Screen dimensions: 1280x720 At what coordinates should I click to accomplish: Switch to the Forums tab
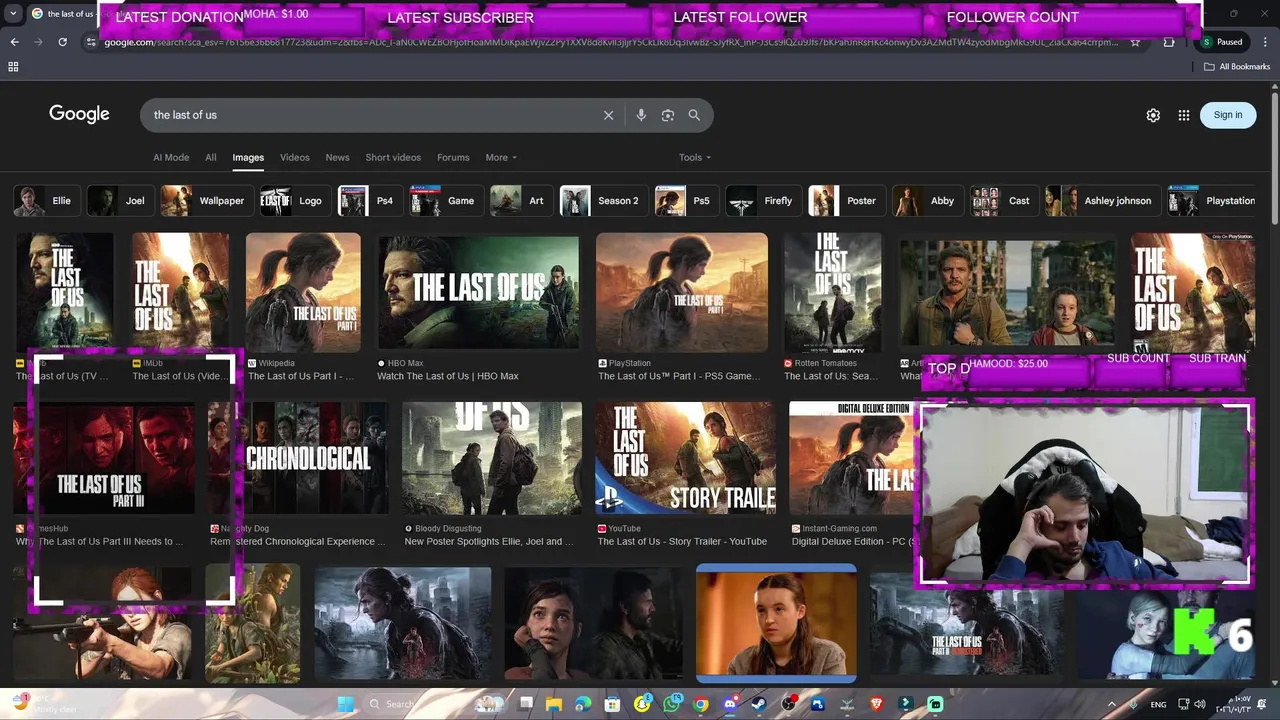point(453,157)
